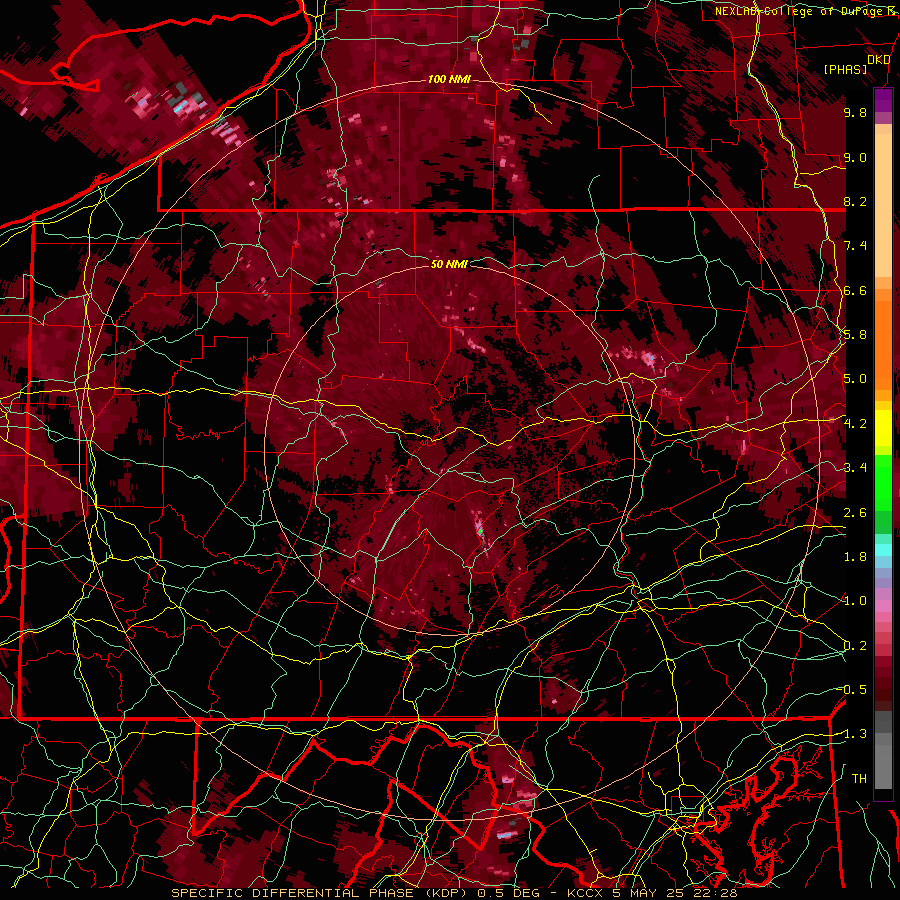The image size is (900, 900).
Task: Click the purple top segment of the color bar
Action: (883, 100)
